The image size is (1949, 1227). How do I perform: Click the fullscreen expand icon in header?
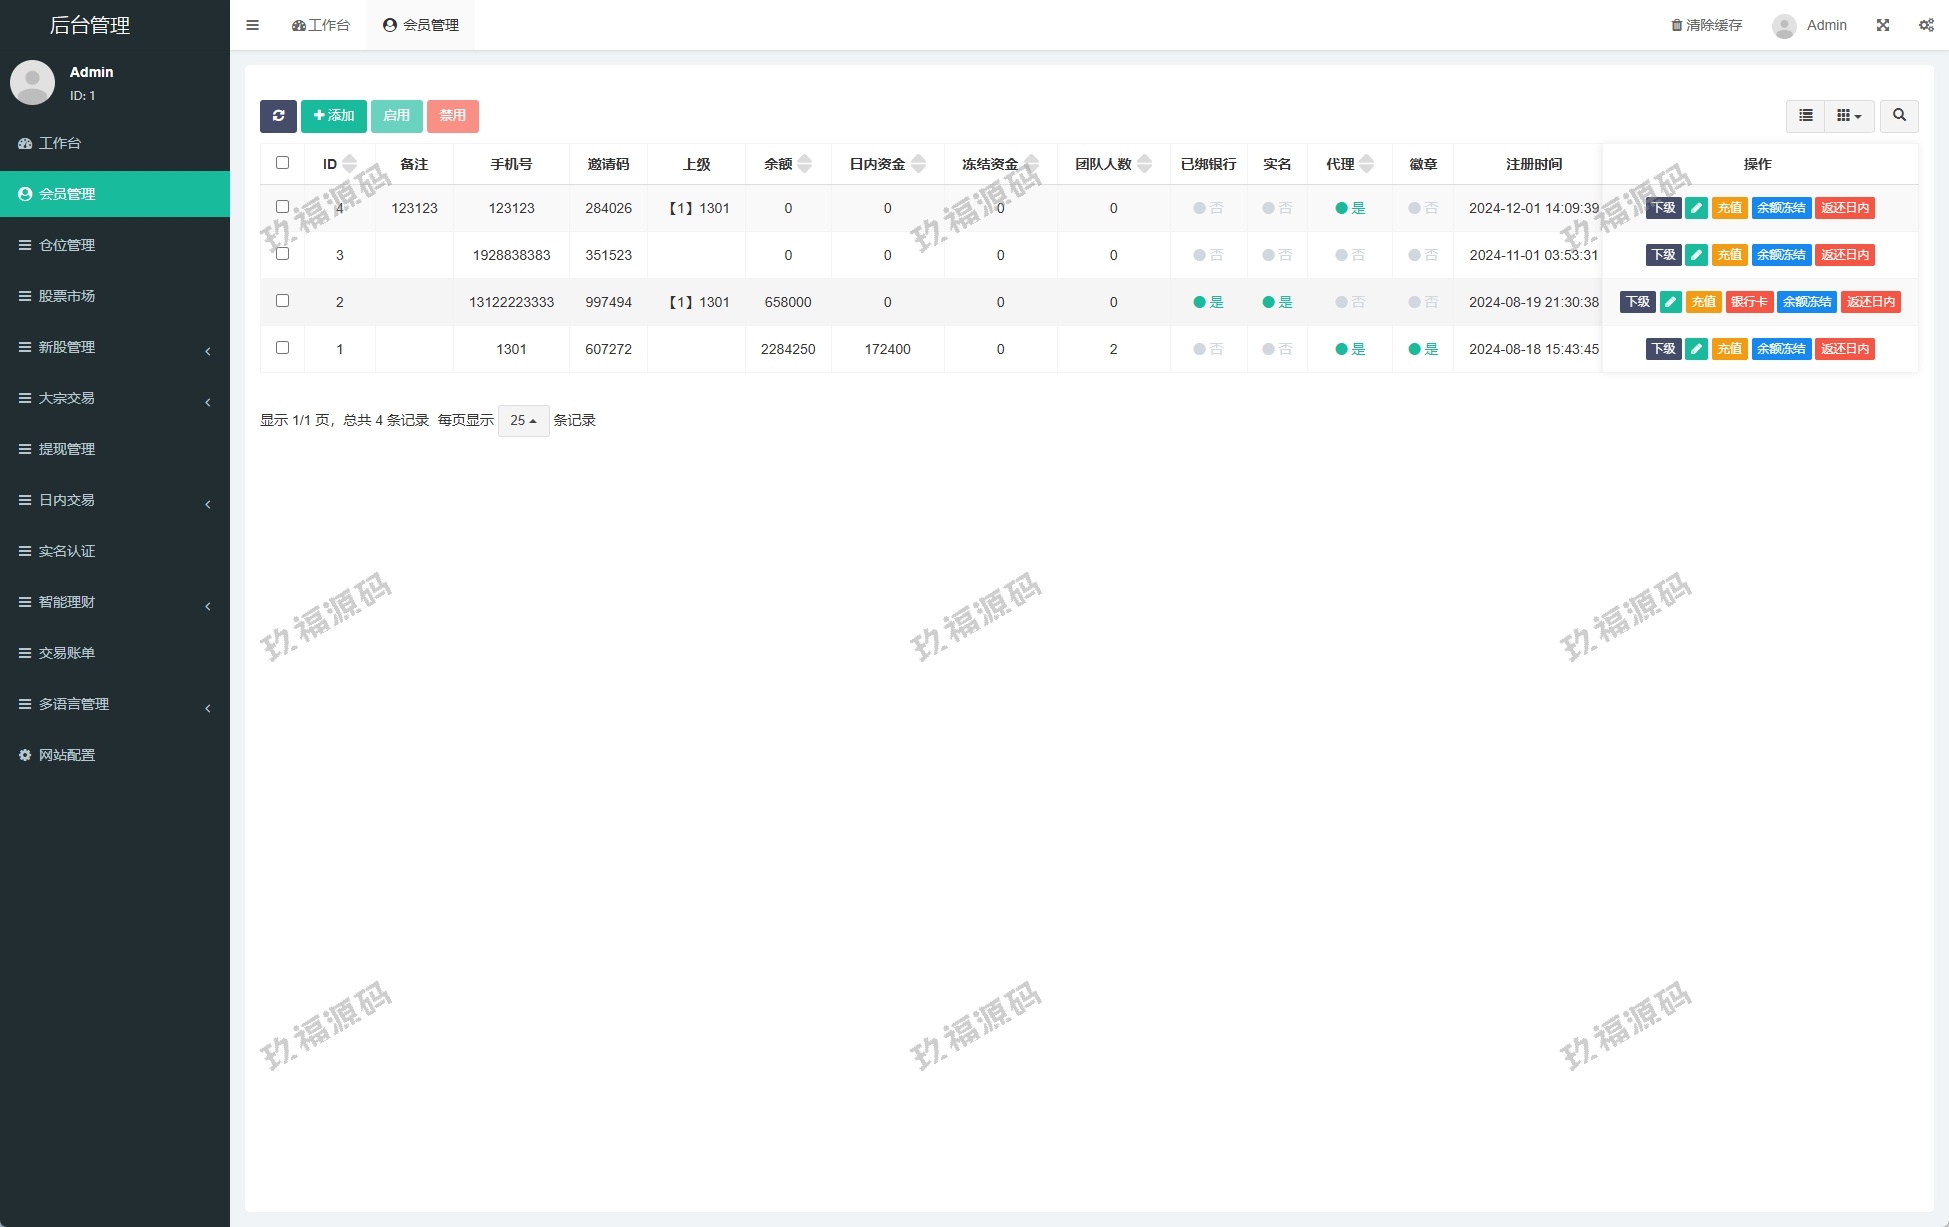(x=1883, y=25)
